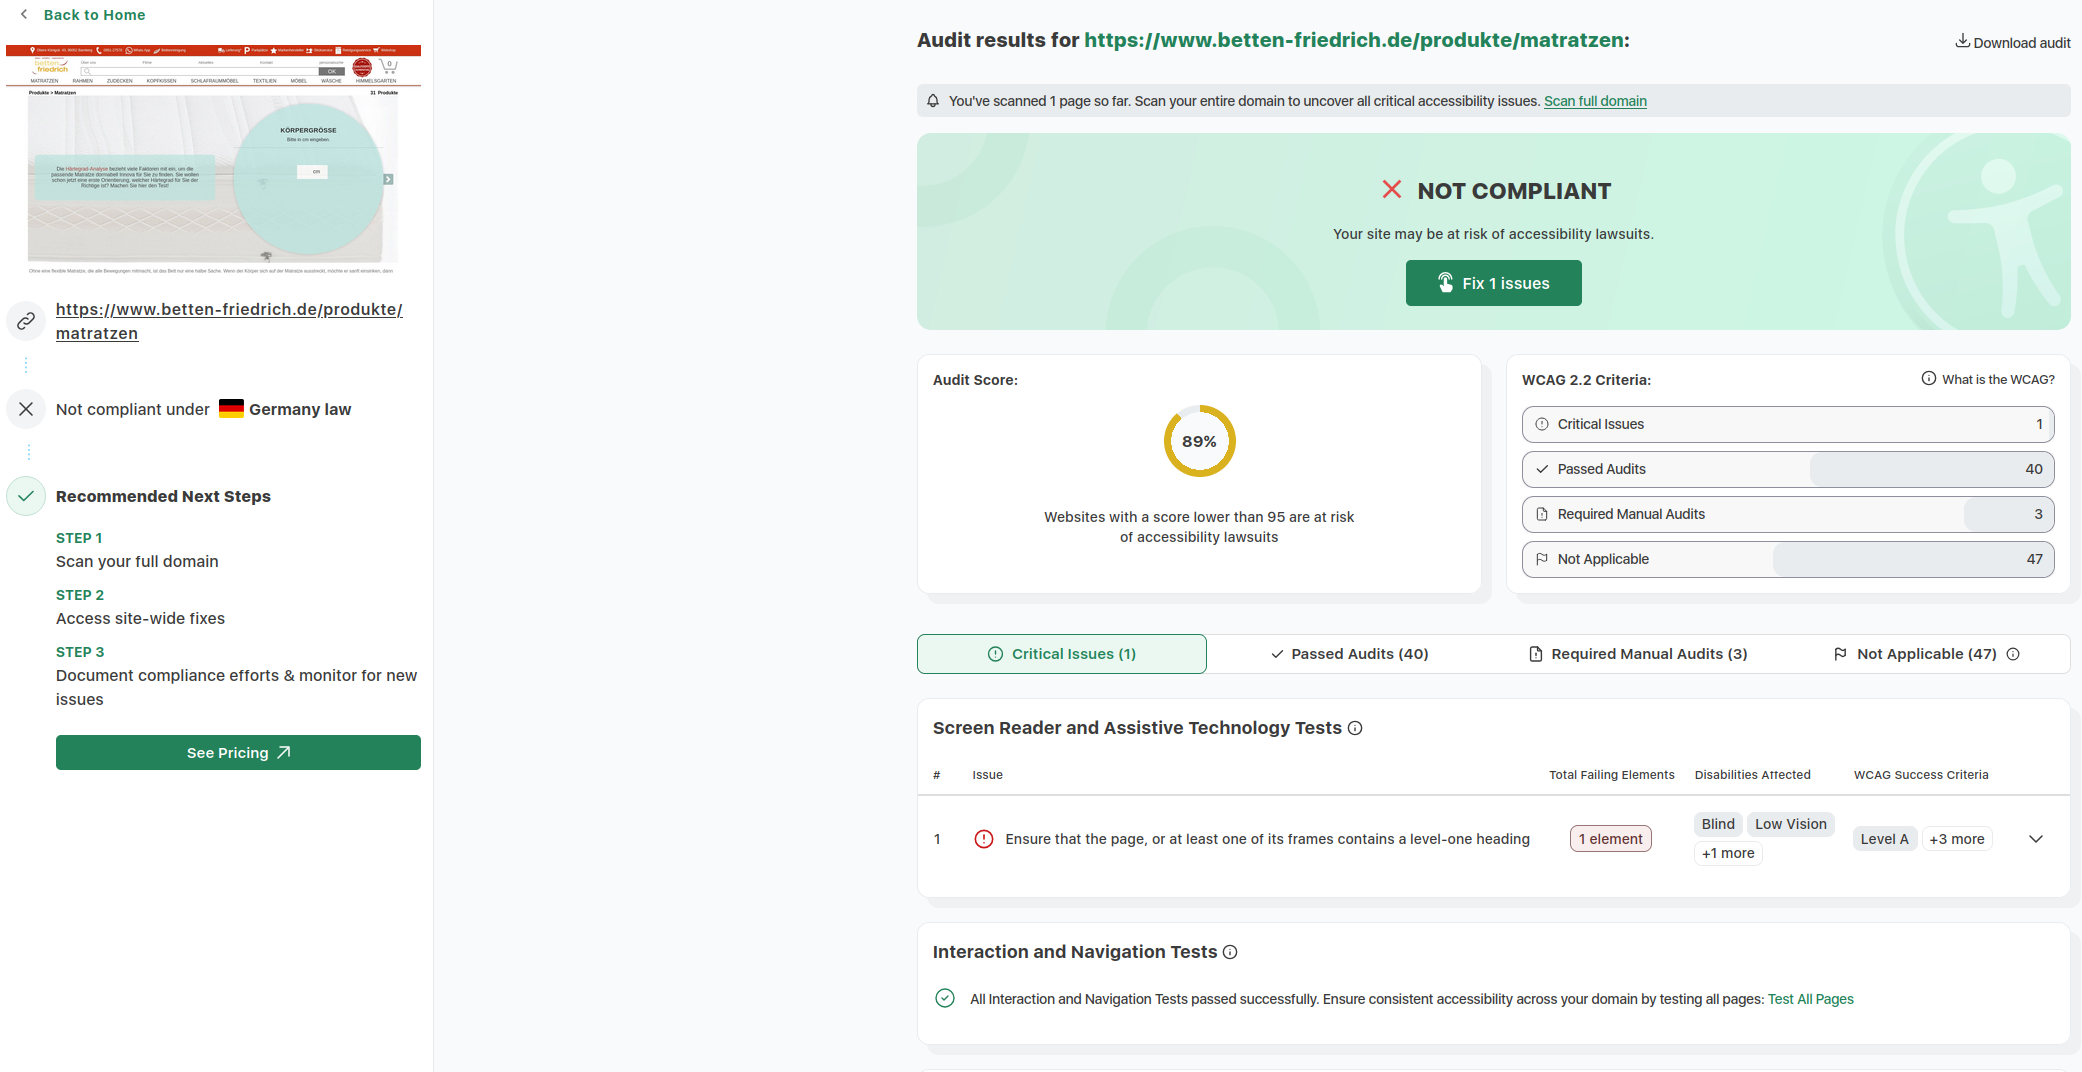Show more disabilities via +1 more
The image size is (2082, 1072).
click(1728, 853)
